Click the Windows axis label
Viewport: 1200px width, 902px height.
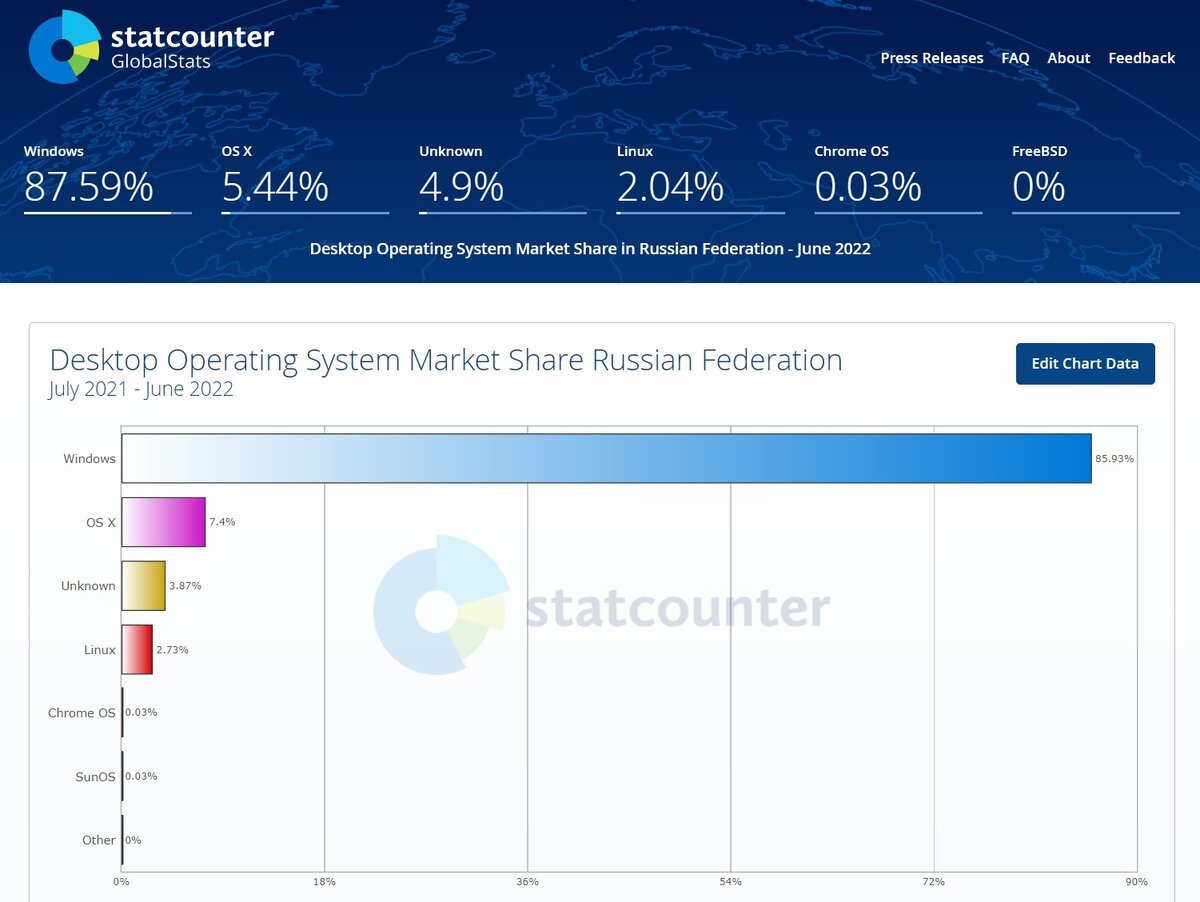[x=89, y=459]
